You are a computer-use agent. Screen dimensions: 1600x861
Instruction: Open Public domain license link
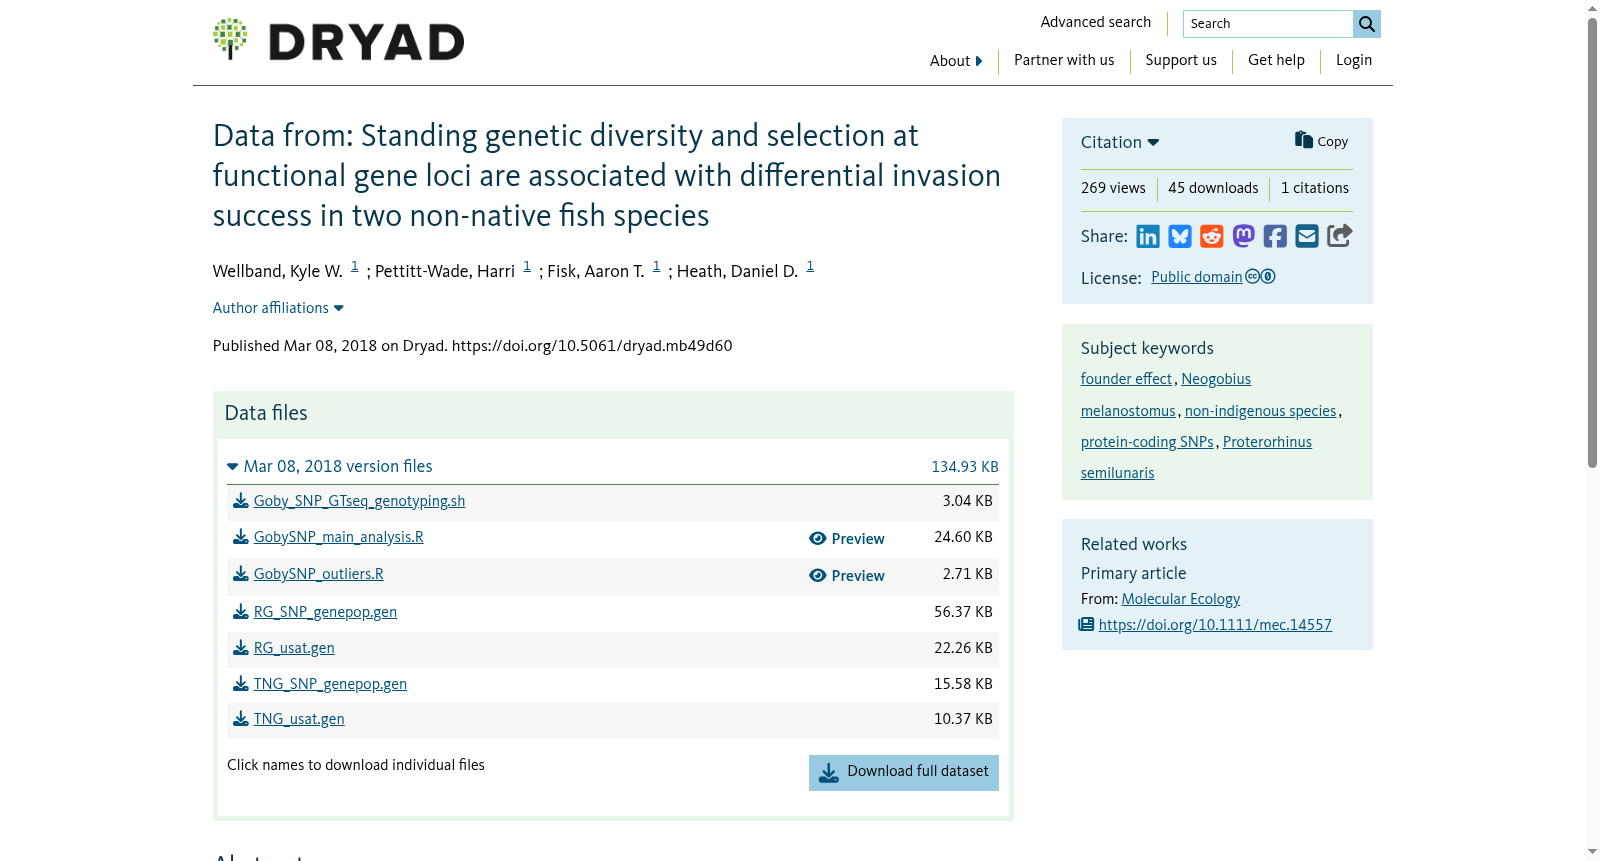coord(1197,277)
